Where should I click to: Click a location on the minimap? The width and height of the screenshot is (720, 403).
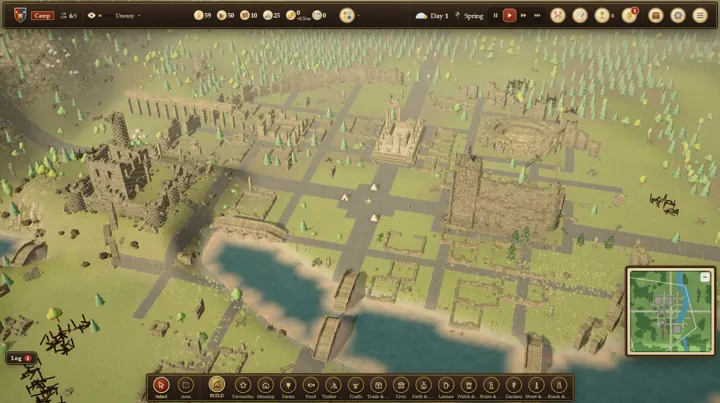coord(670,311)
